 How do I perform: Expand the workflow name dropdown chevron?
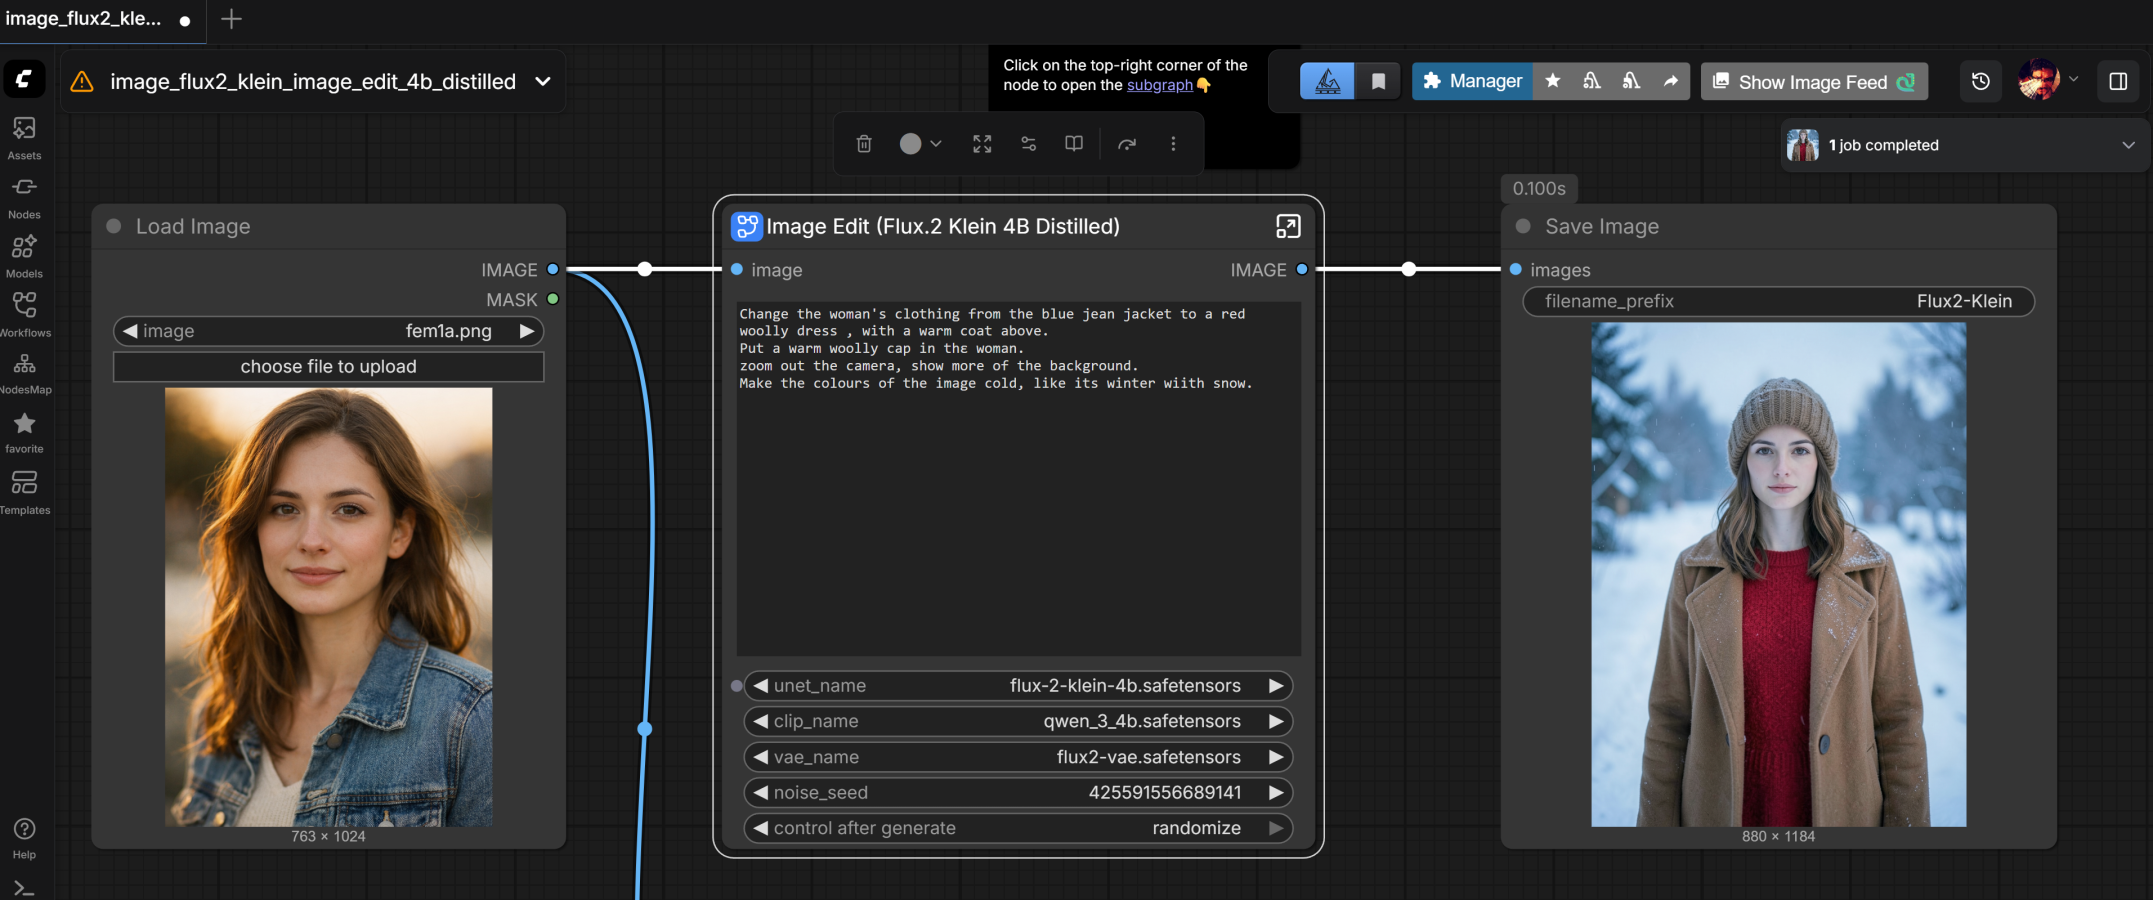coord(543,82)
